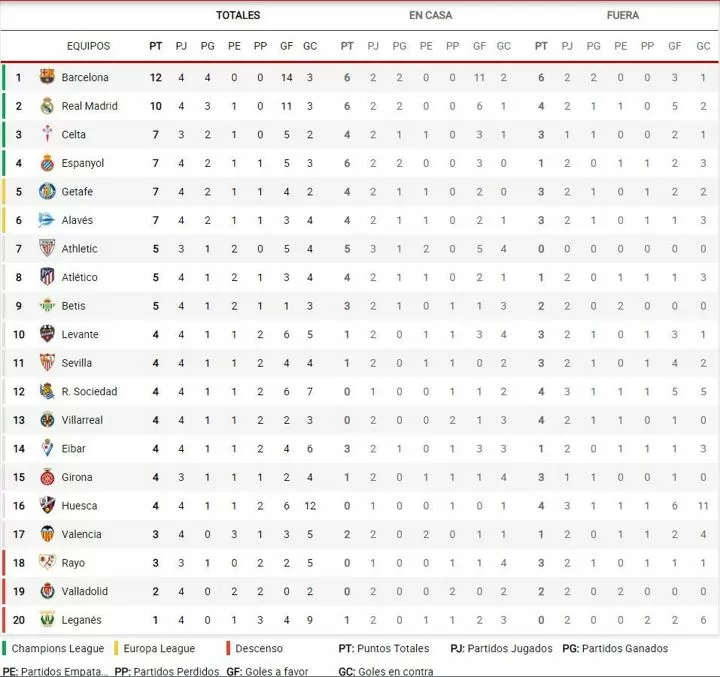Click the red Descenso legend swatch
Screen dimensions: 720x677
click(x=228, y=648)
